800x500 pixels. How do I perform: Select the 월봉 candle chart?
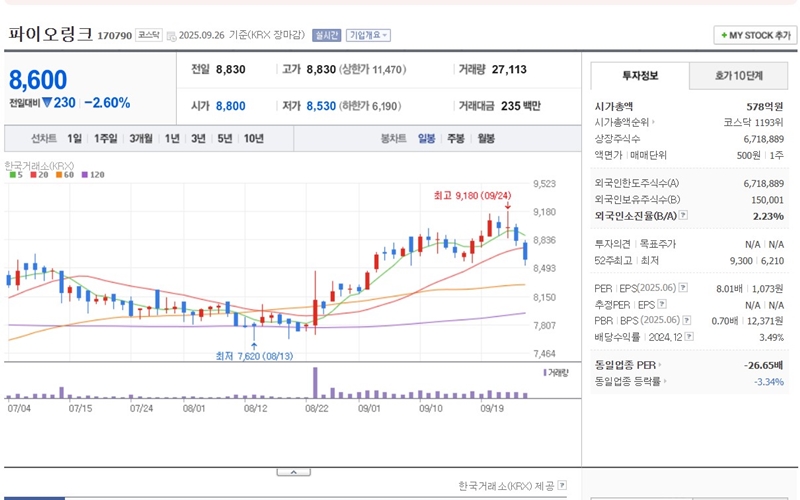point(486,139)
